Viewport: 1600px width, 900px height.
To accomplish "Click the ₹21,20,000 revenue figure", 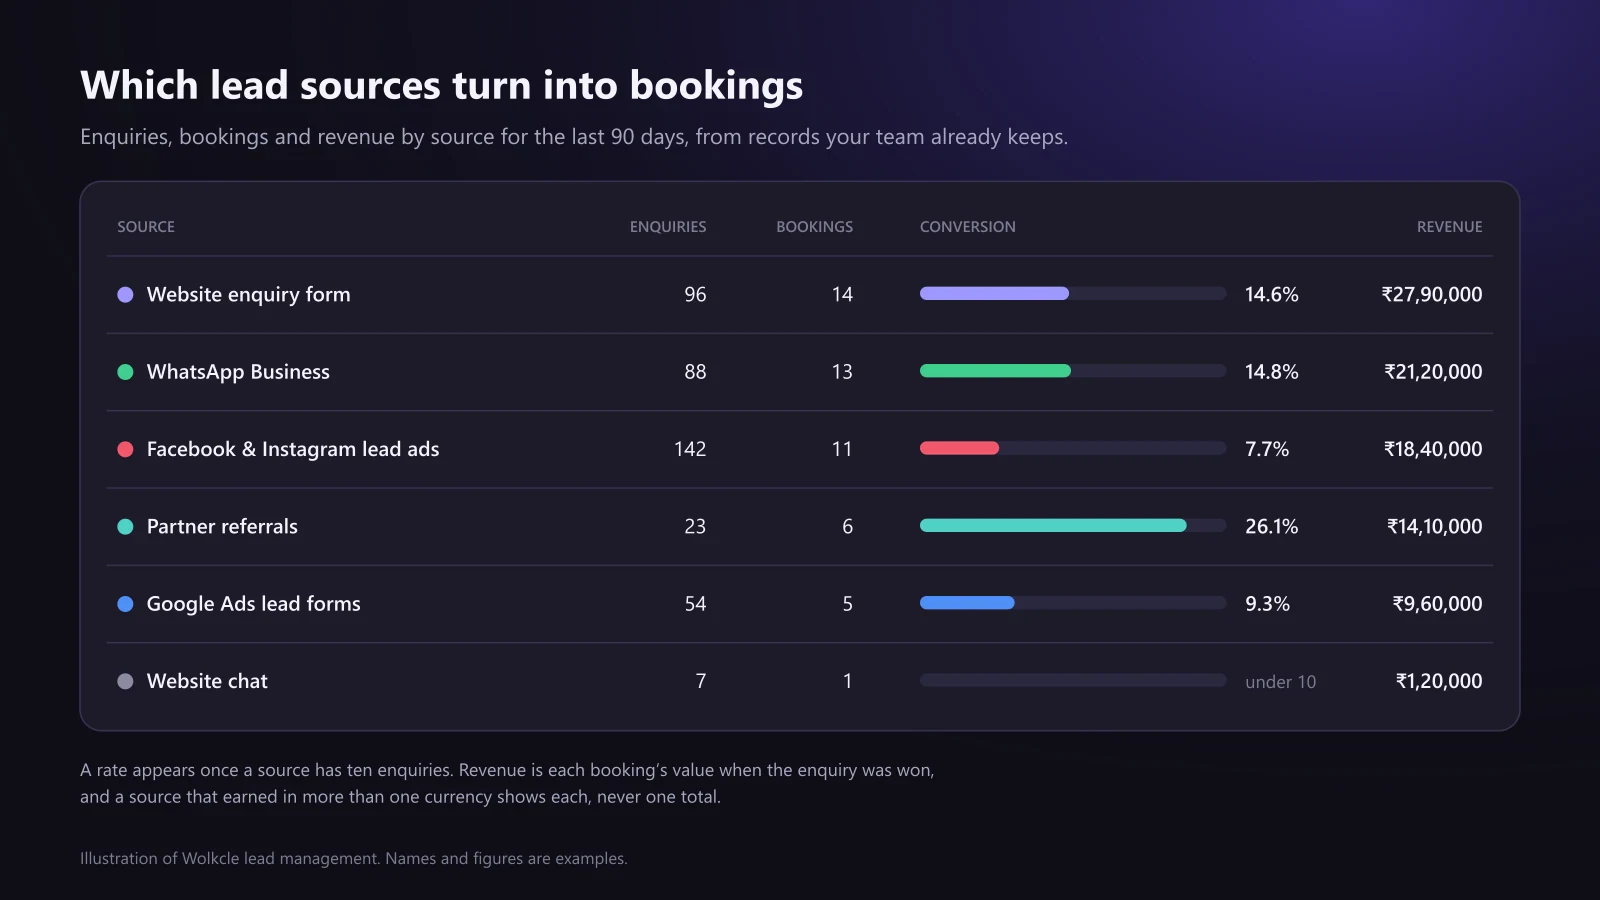I will 1433,372.
